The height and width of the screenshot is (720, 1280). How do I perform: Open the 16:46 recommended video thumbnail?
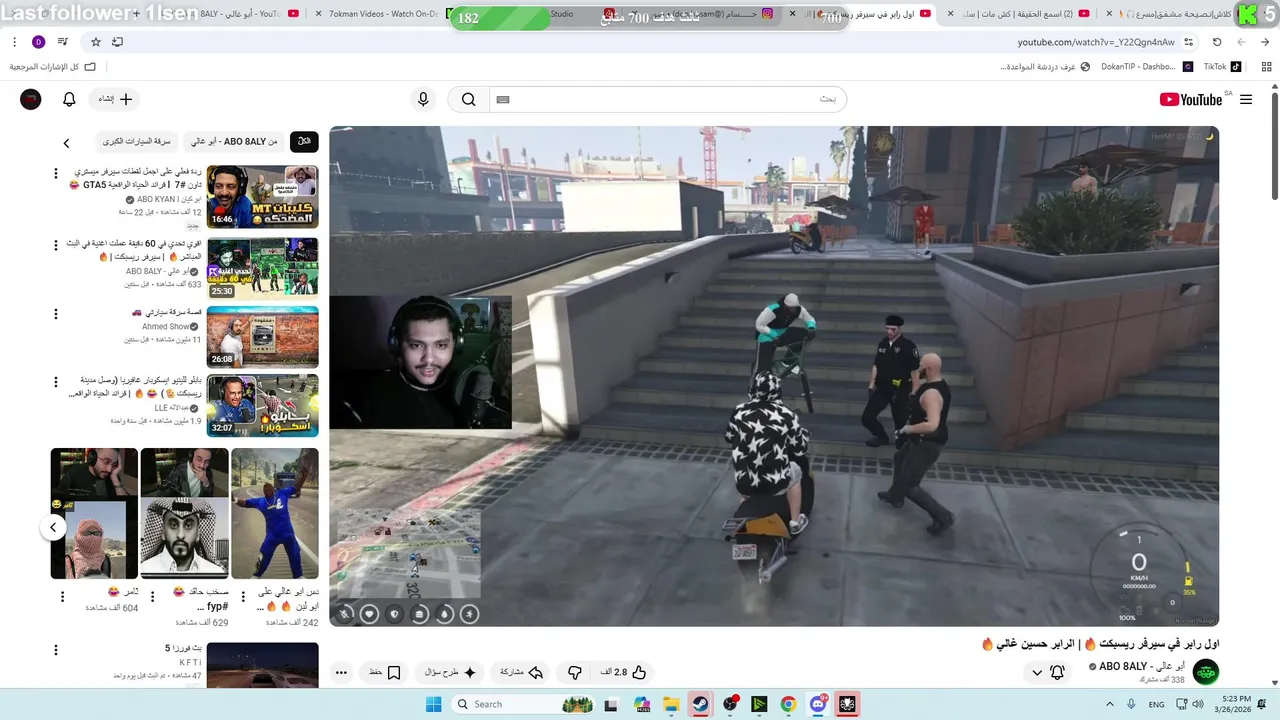262,197
